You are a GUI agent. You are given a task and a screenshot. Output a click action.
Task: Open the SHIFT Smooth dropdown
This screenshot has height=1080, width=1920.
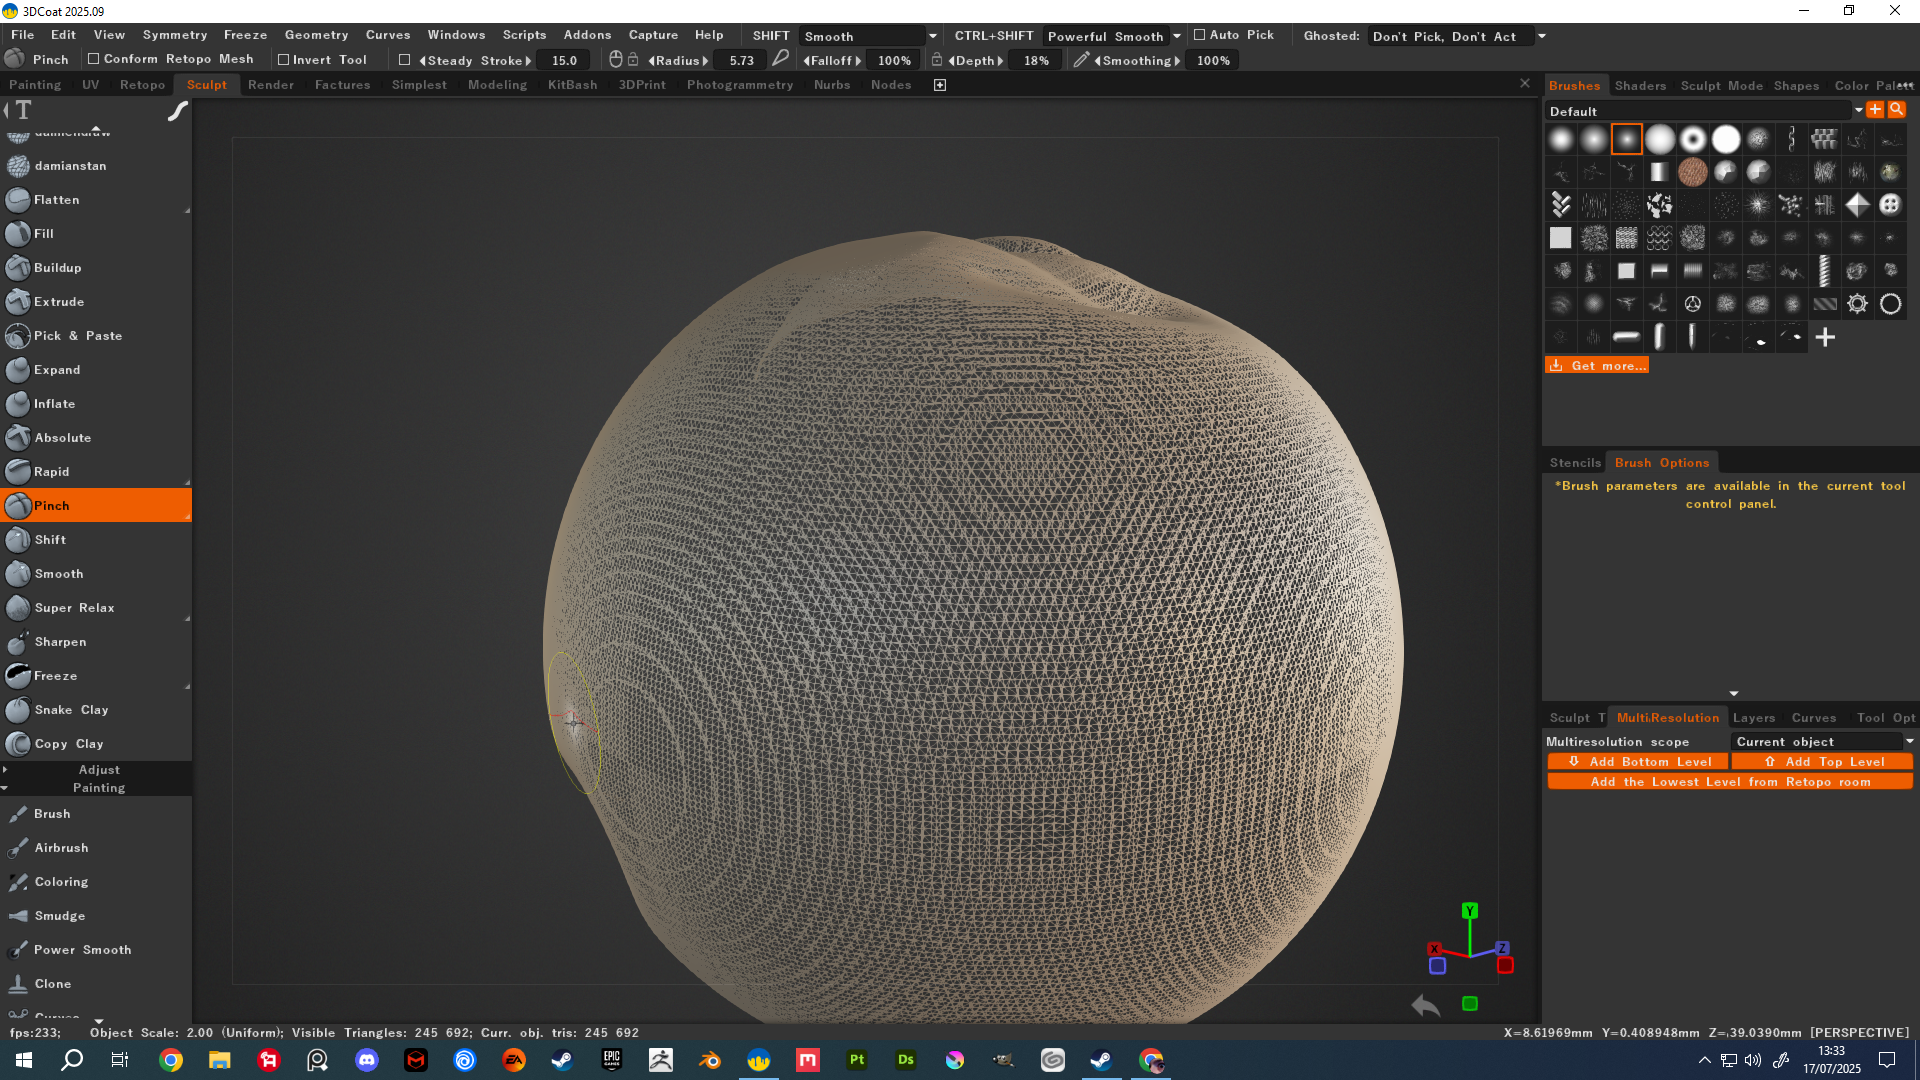pos(868,36)
